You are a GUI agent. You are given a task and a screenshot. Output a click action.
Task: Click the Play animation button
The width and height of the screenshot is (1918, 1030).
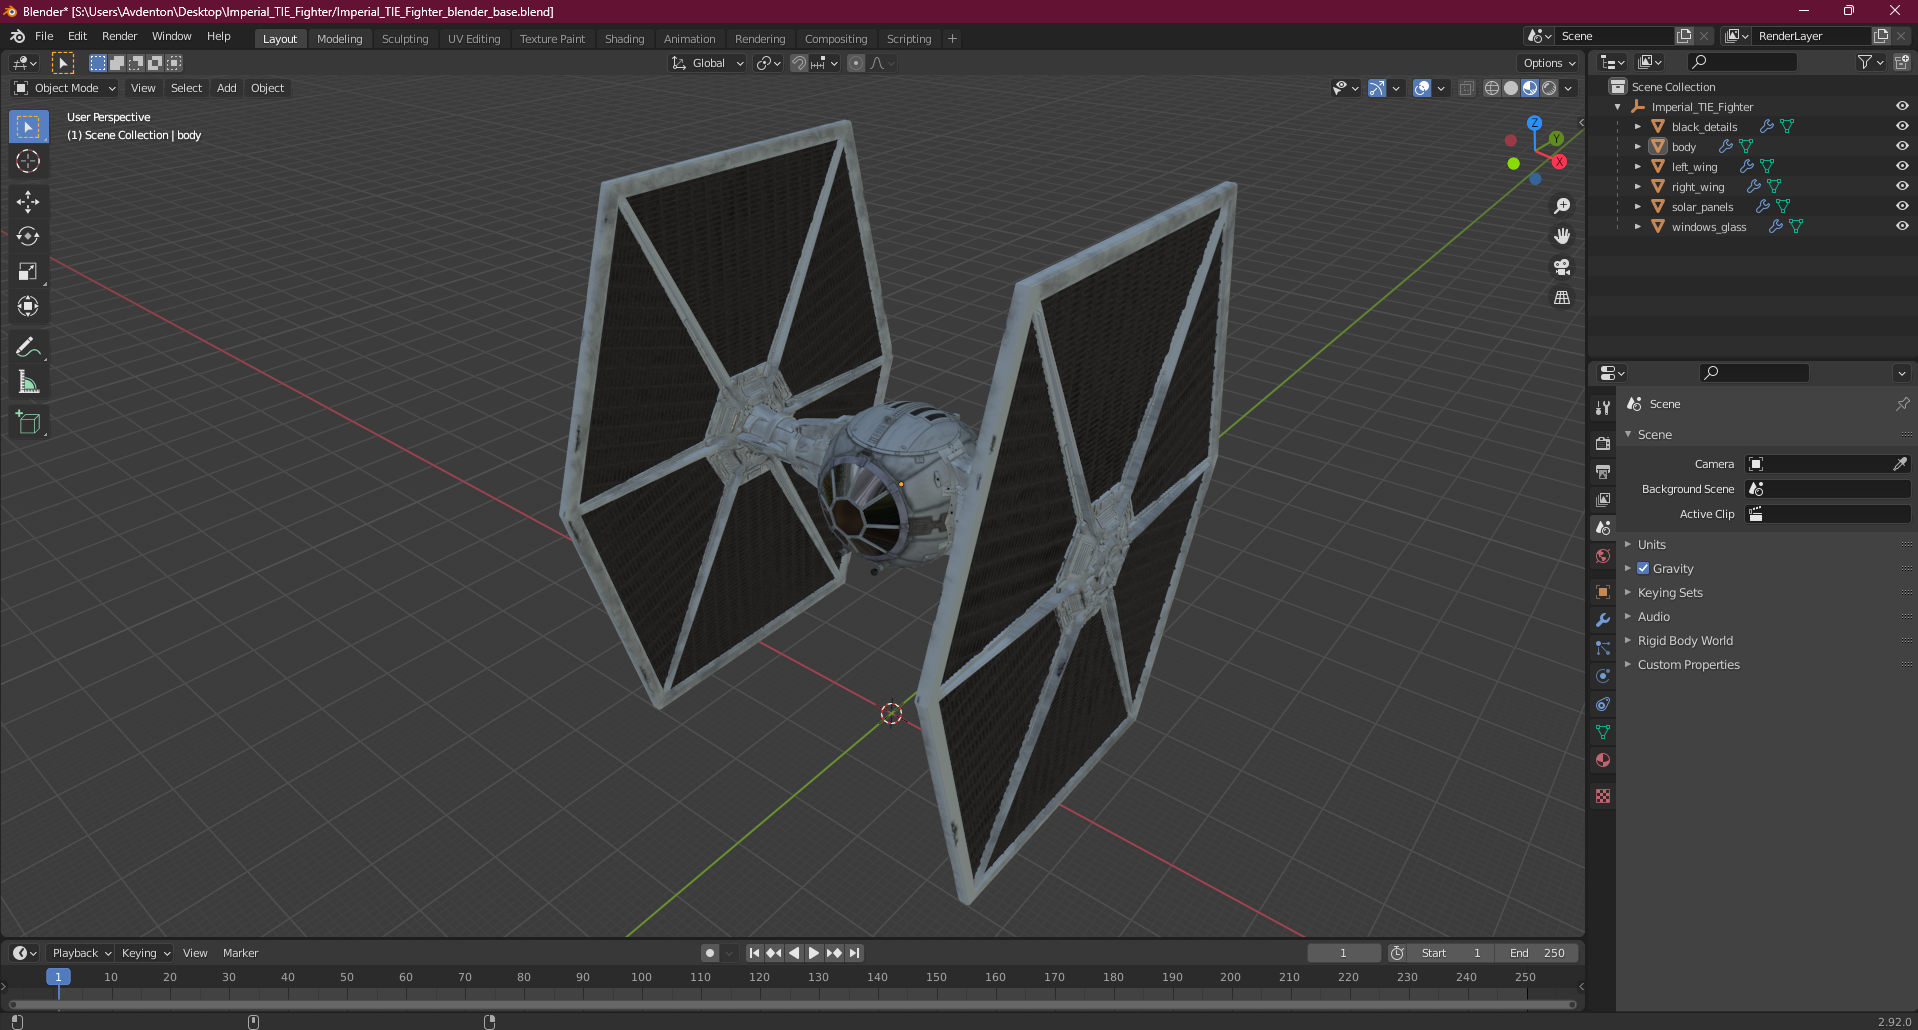point(814,953)
